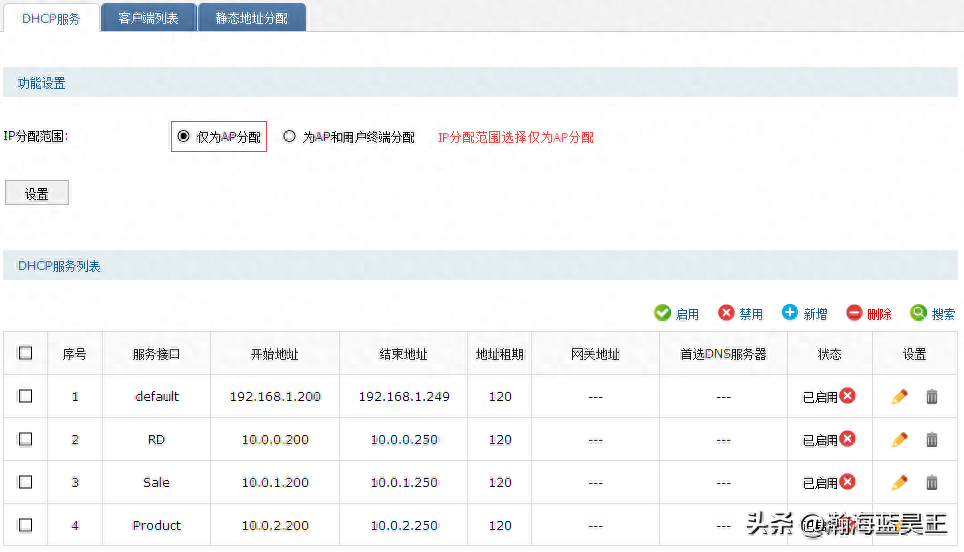The image size is (964, 552).
Task: Select the 仅为AP分配 radio button
Action: (x=183, y=137)
